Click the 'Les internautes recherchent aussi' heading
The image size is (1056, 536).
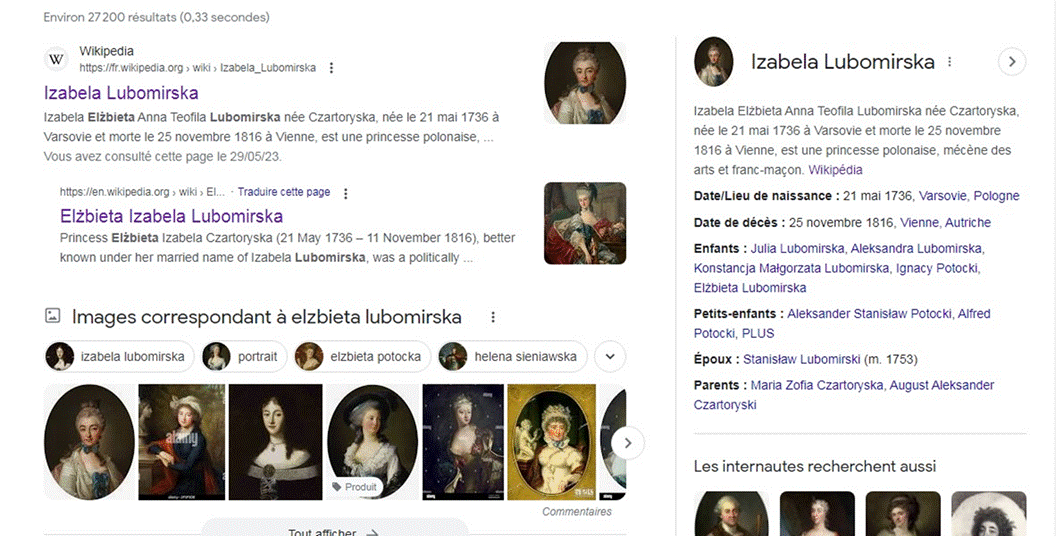point(815,466)
